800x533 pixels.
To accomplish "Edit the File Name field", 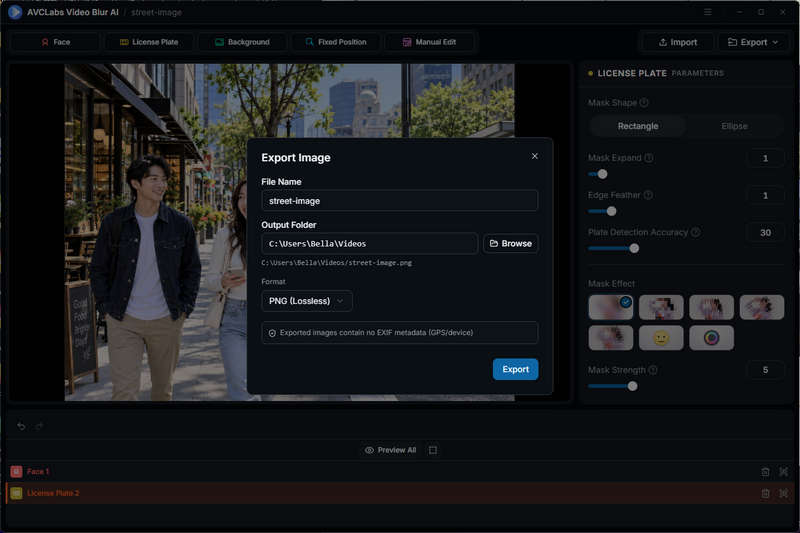I will [x=399, y=200].
